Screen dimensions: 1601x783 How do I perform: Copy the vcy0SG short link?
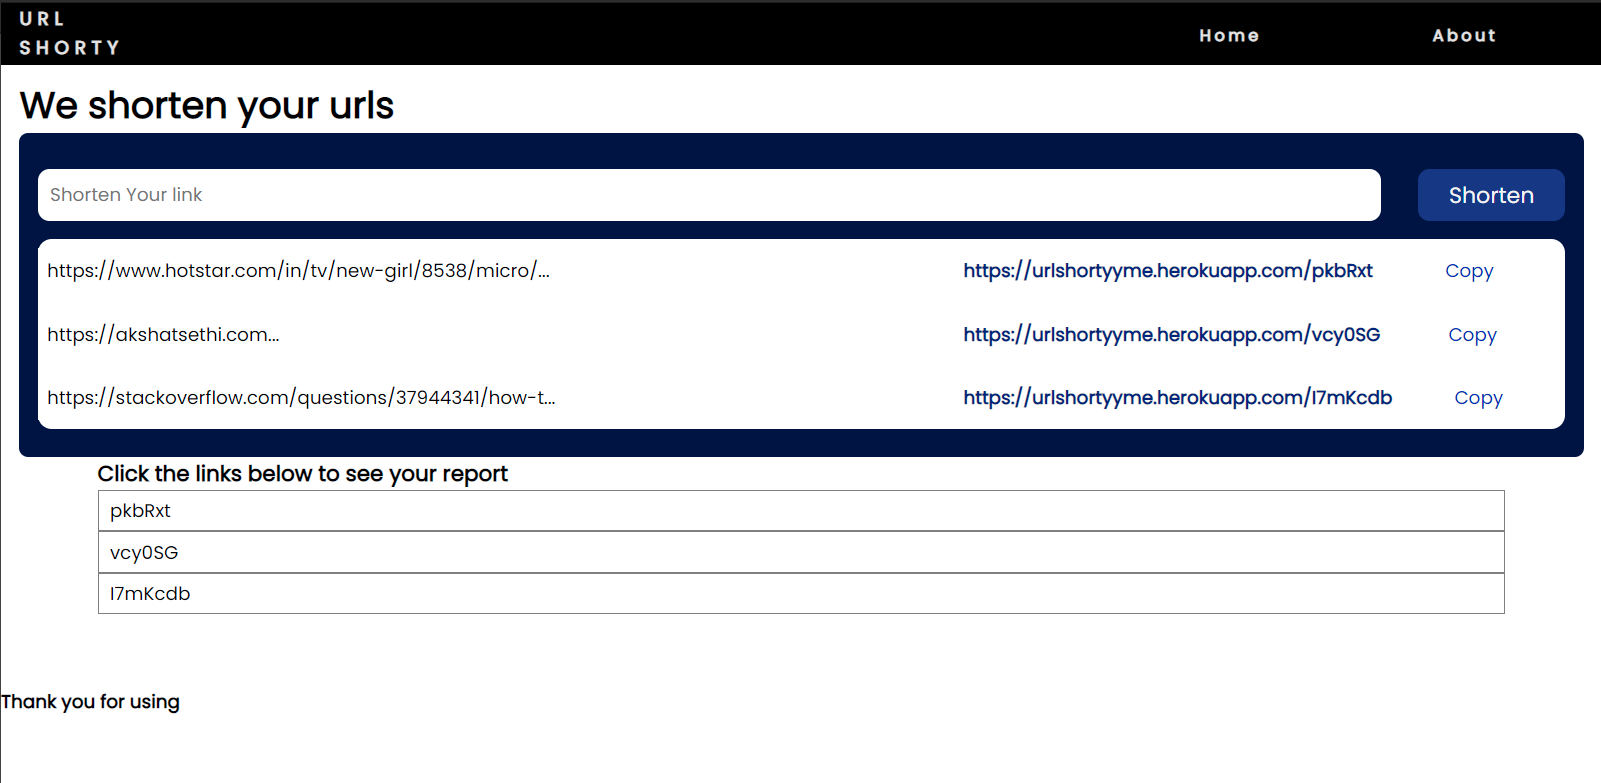point(1472,335)
